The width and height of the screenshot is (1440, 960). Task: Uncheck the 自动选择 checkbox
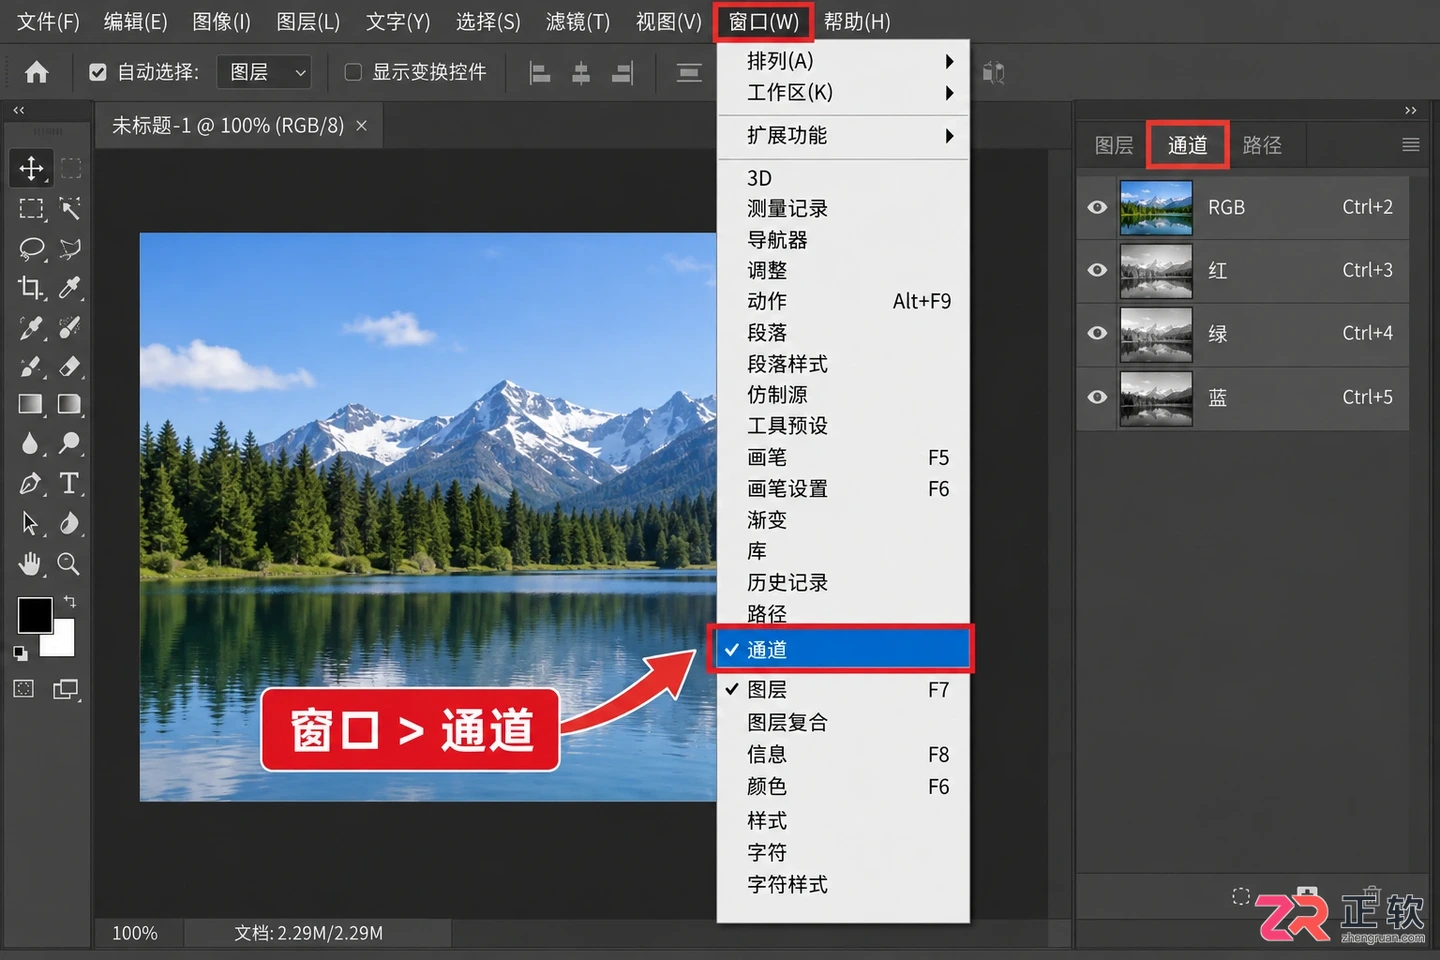pyautogui.click(x=97, y=72)
